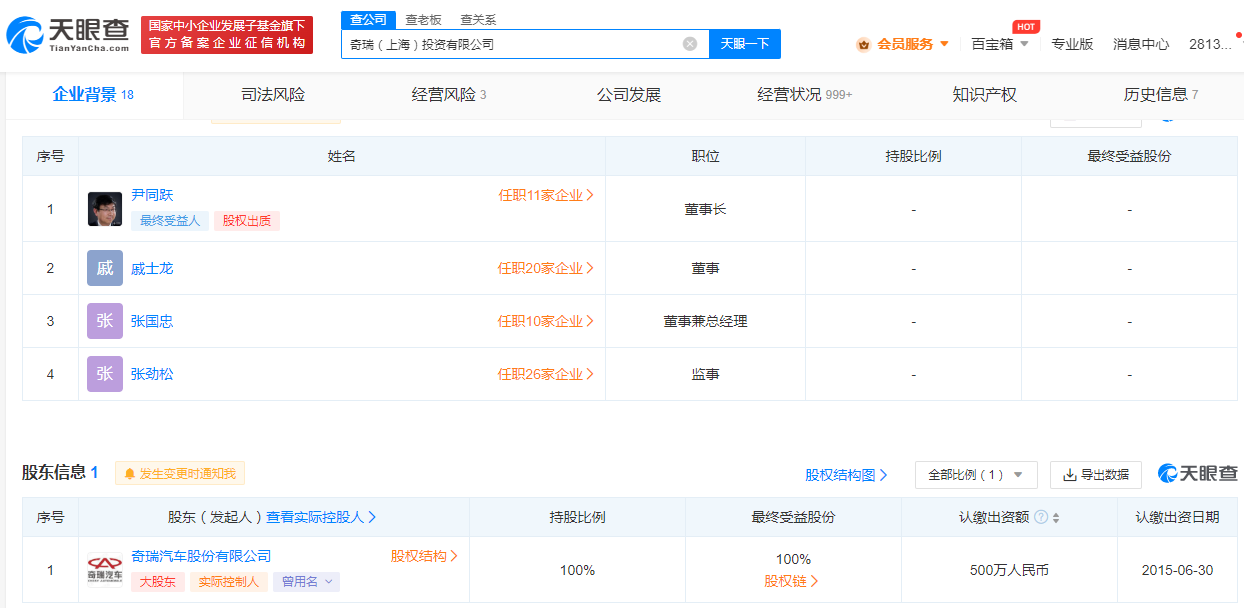Image resolution: width=1244 pixels, height=608 pixels.
Task: Open the 股权链 link
Action: click(x=792, y=581)
